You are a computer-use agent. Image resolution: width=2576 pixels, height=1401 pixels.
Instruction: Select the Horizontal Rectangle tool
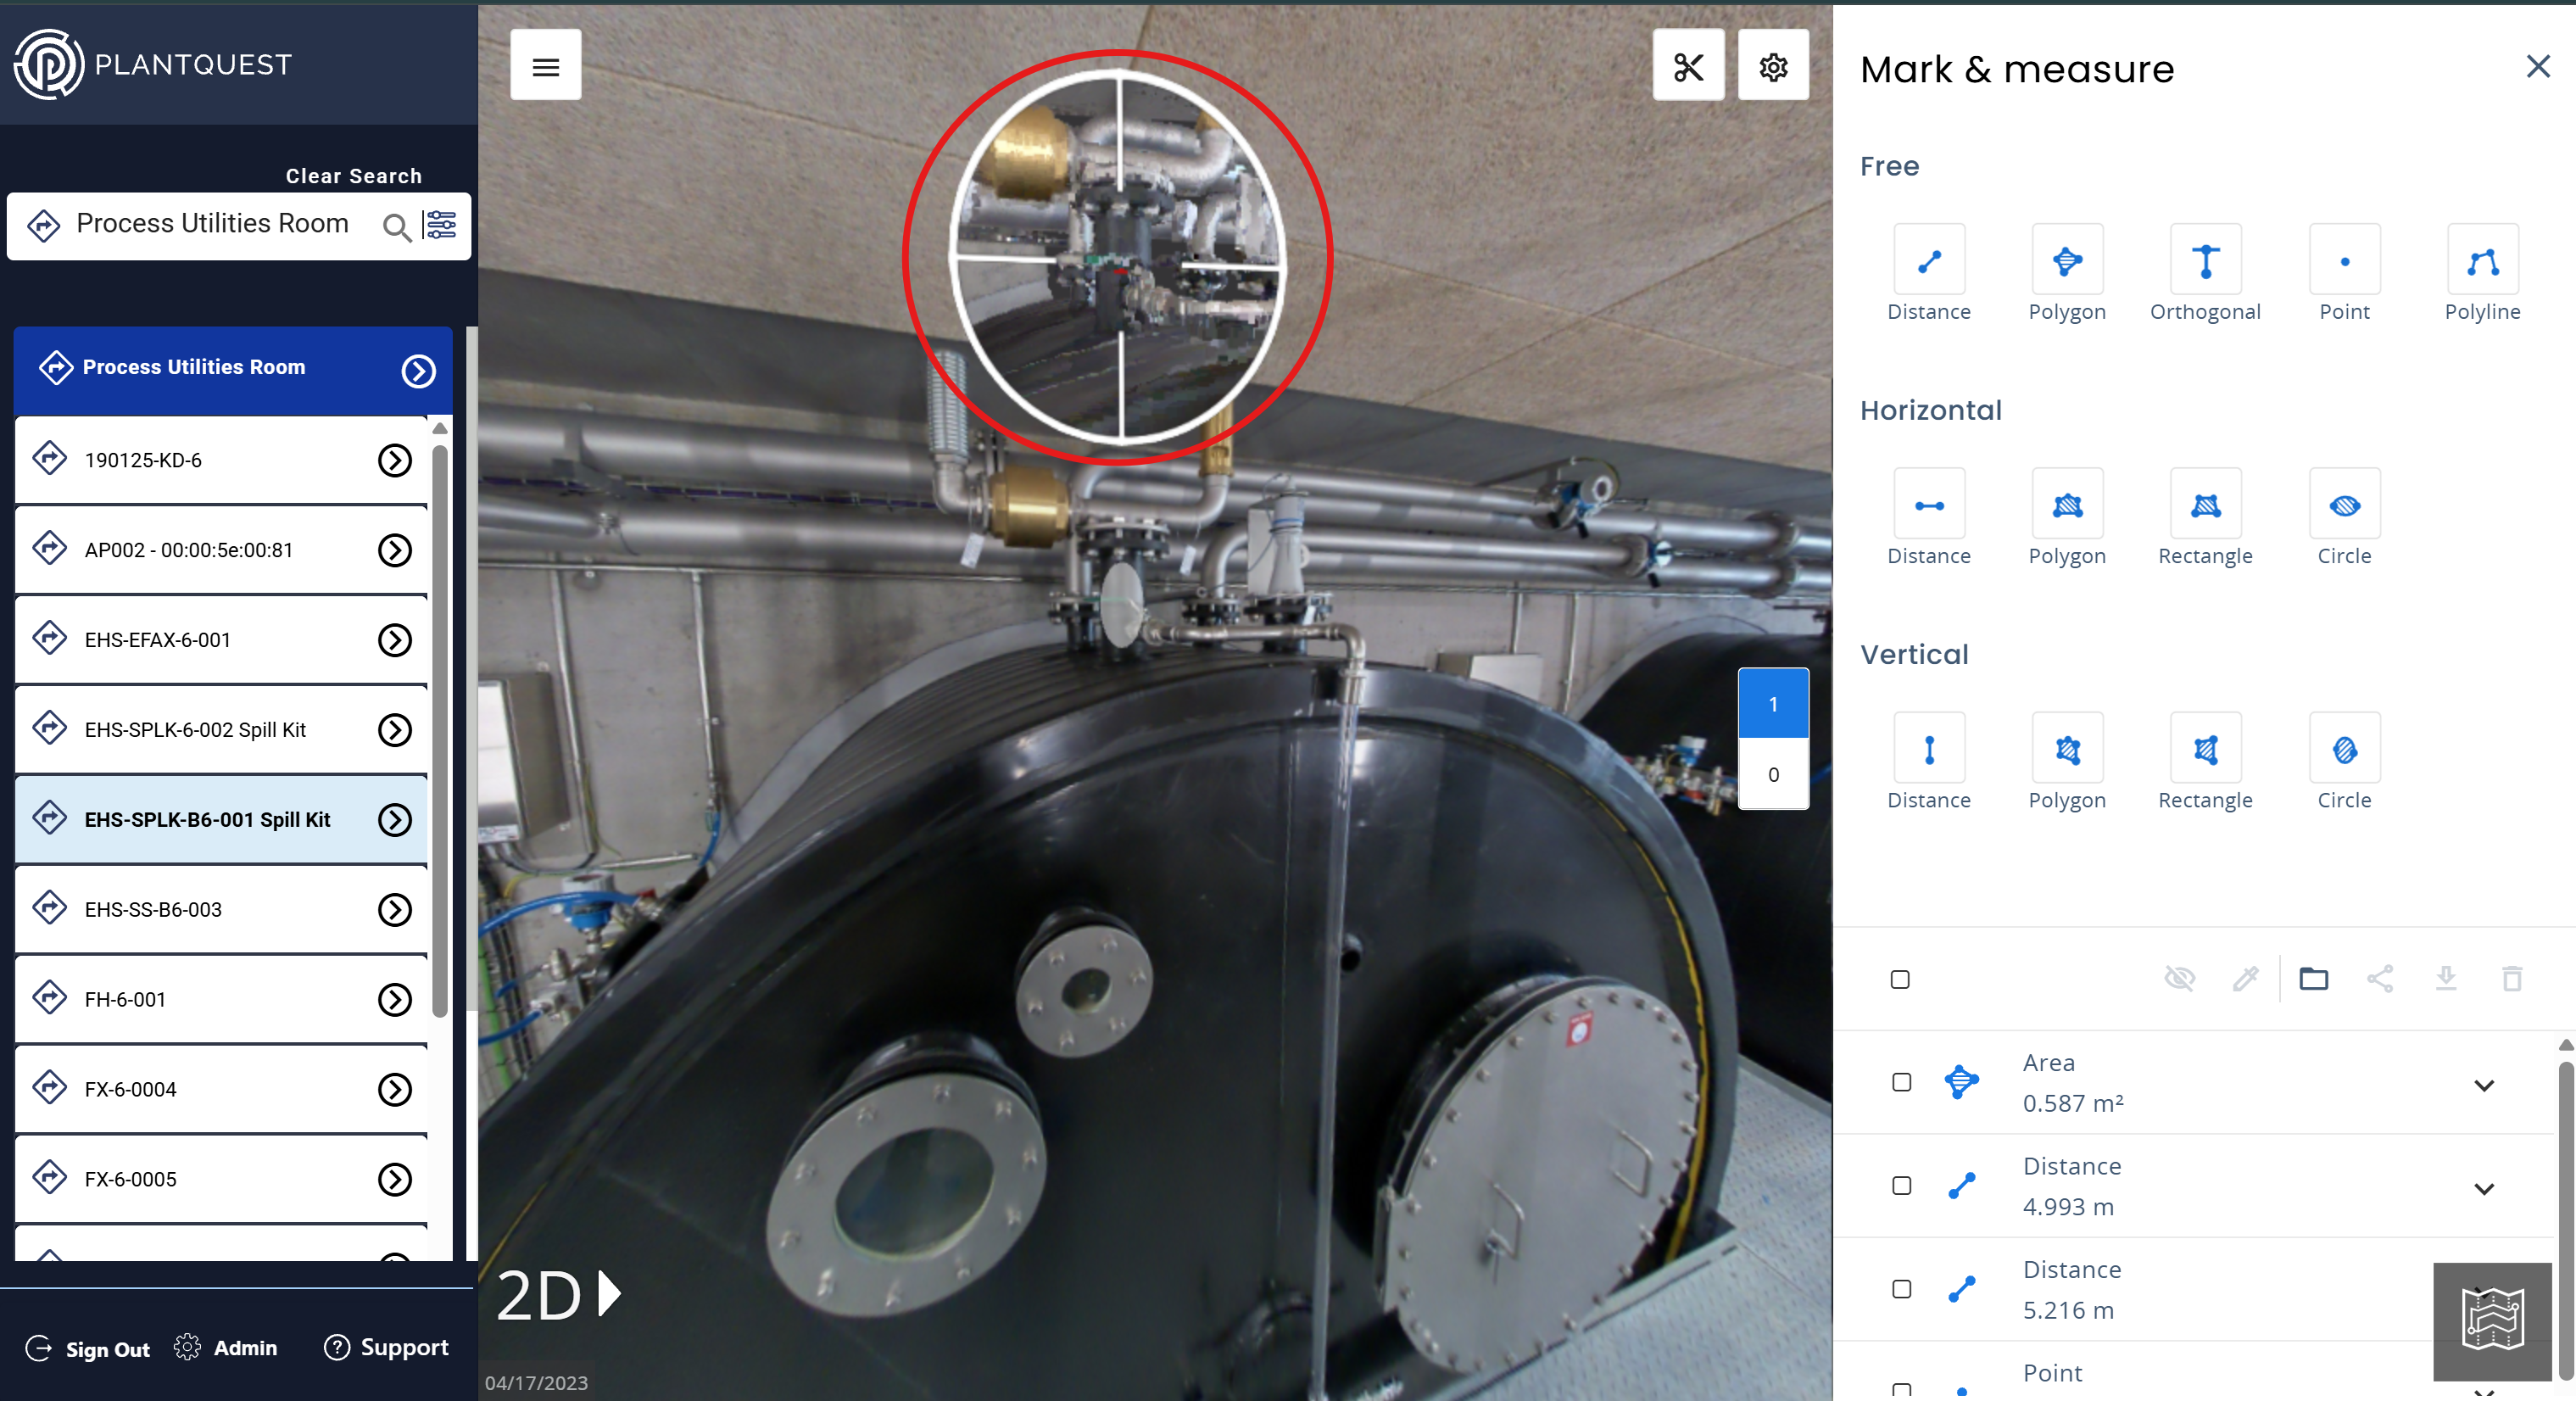coord(2205,505)
